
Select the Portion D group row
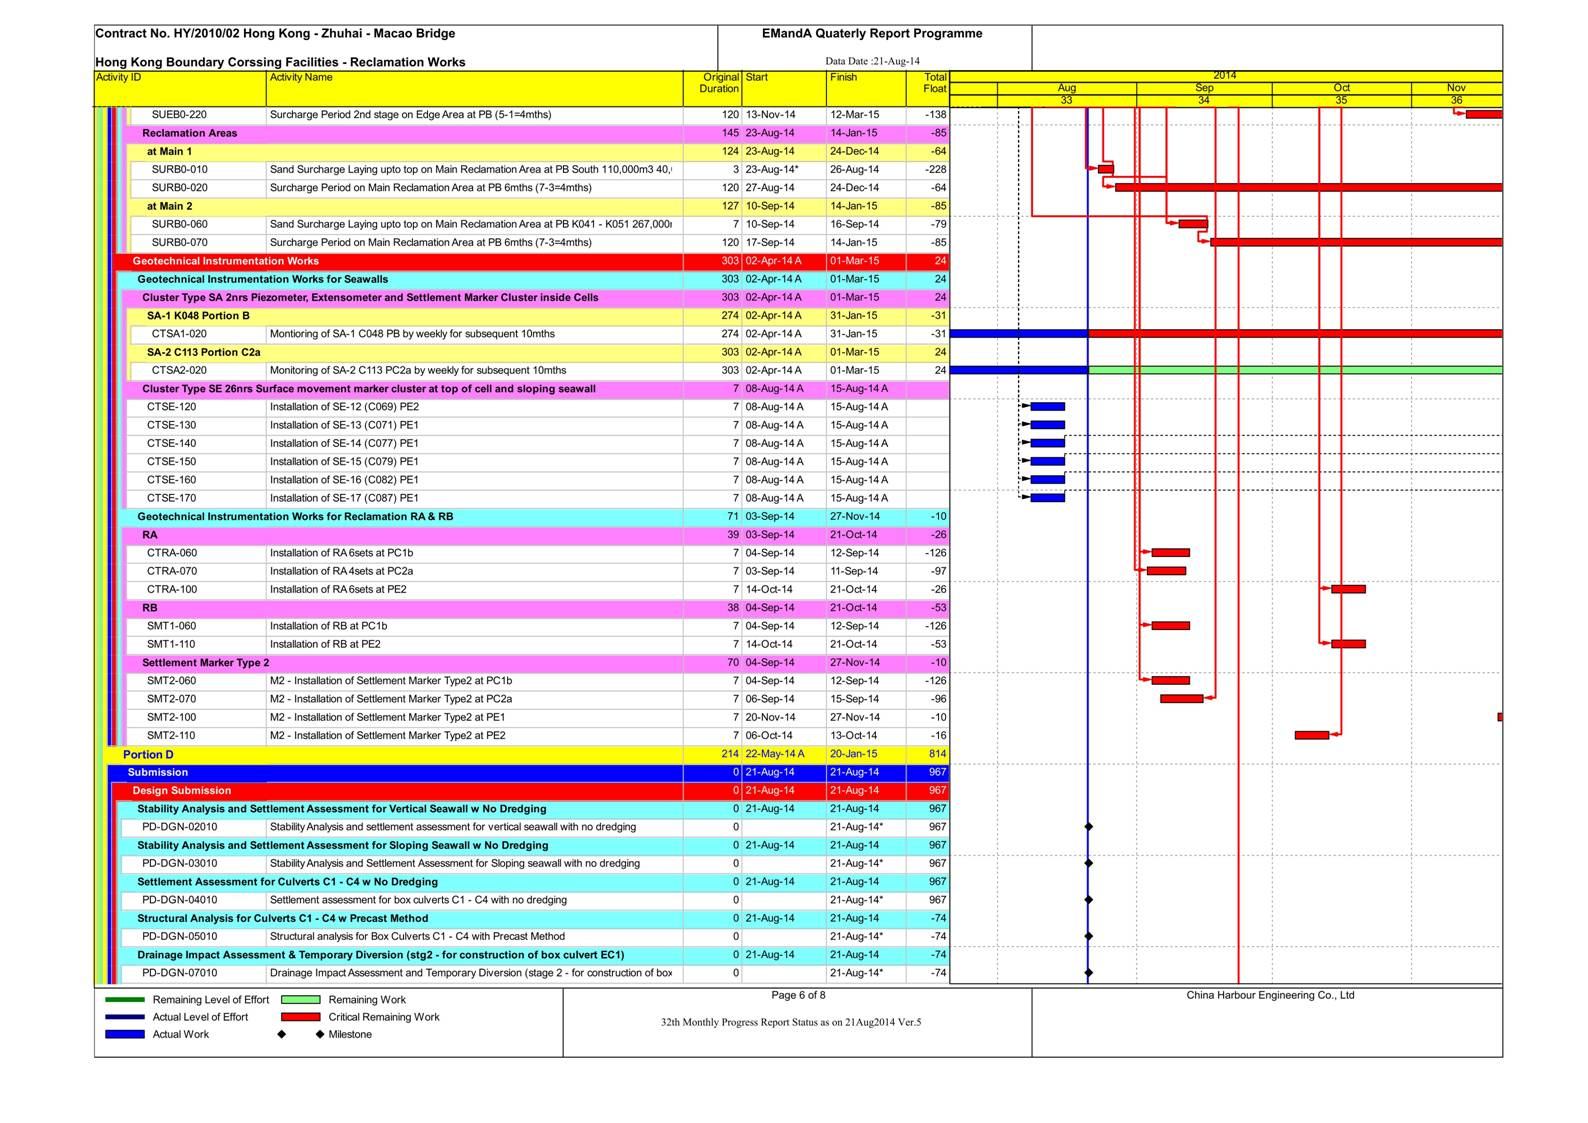(x=526, y=754)
